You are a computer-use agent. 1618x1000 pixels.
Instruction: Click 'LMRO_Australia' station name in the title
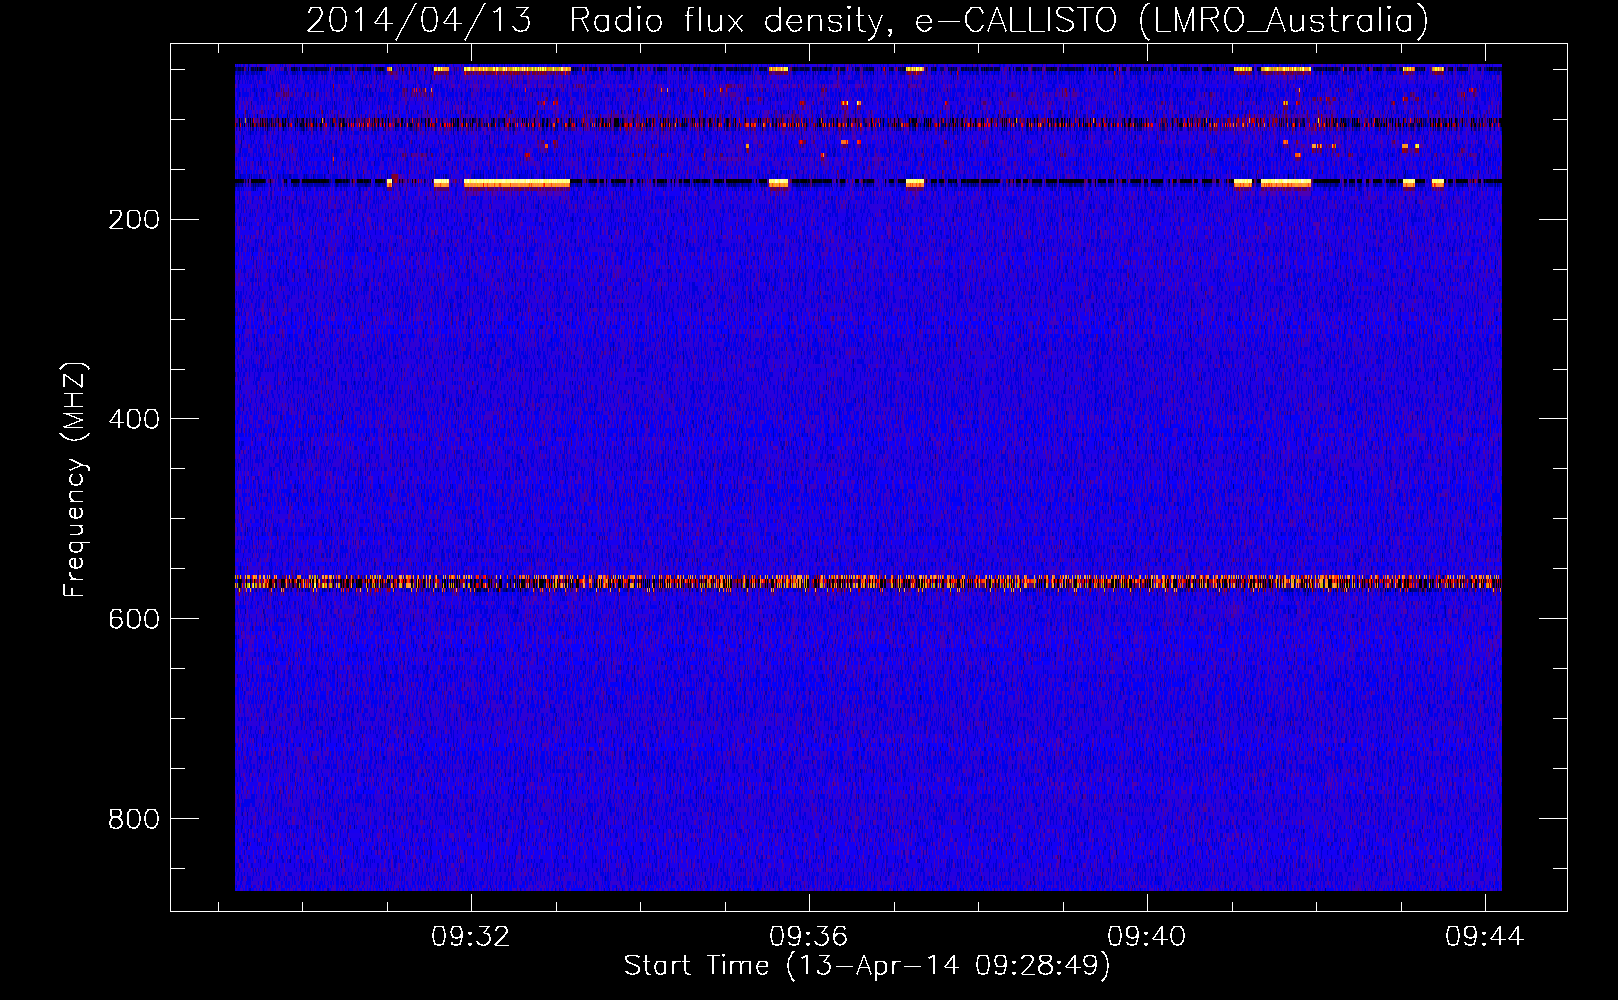coord(1284,20)
